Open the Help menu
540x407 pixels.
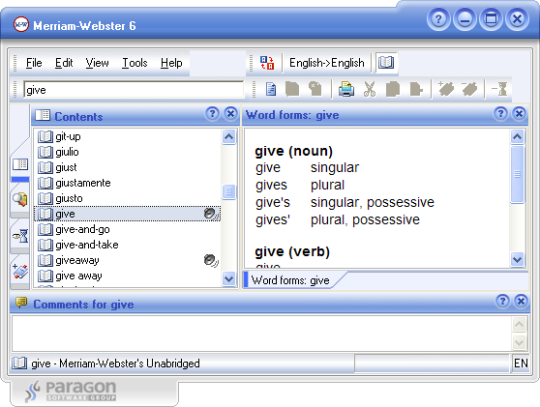[171, 63]
